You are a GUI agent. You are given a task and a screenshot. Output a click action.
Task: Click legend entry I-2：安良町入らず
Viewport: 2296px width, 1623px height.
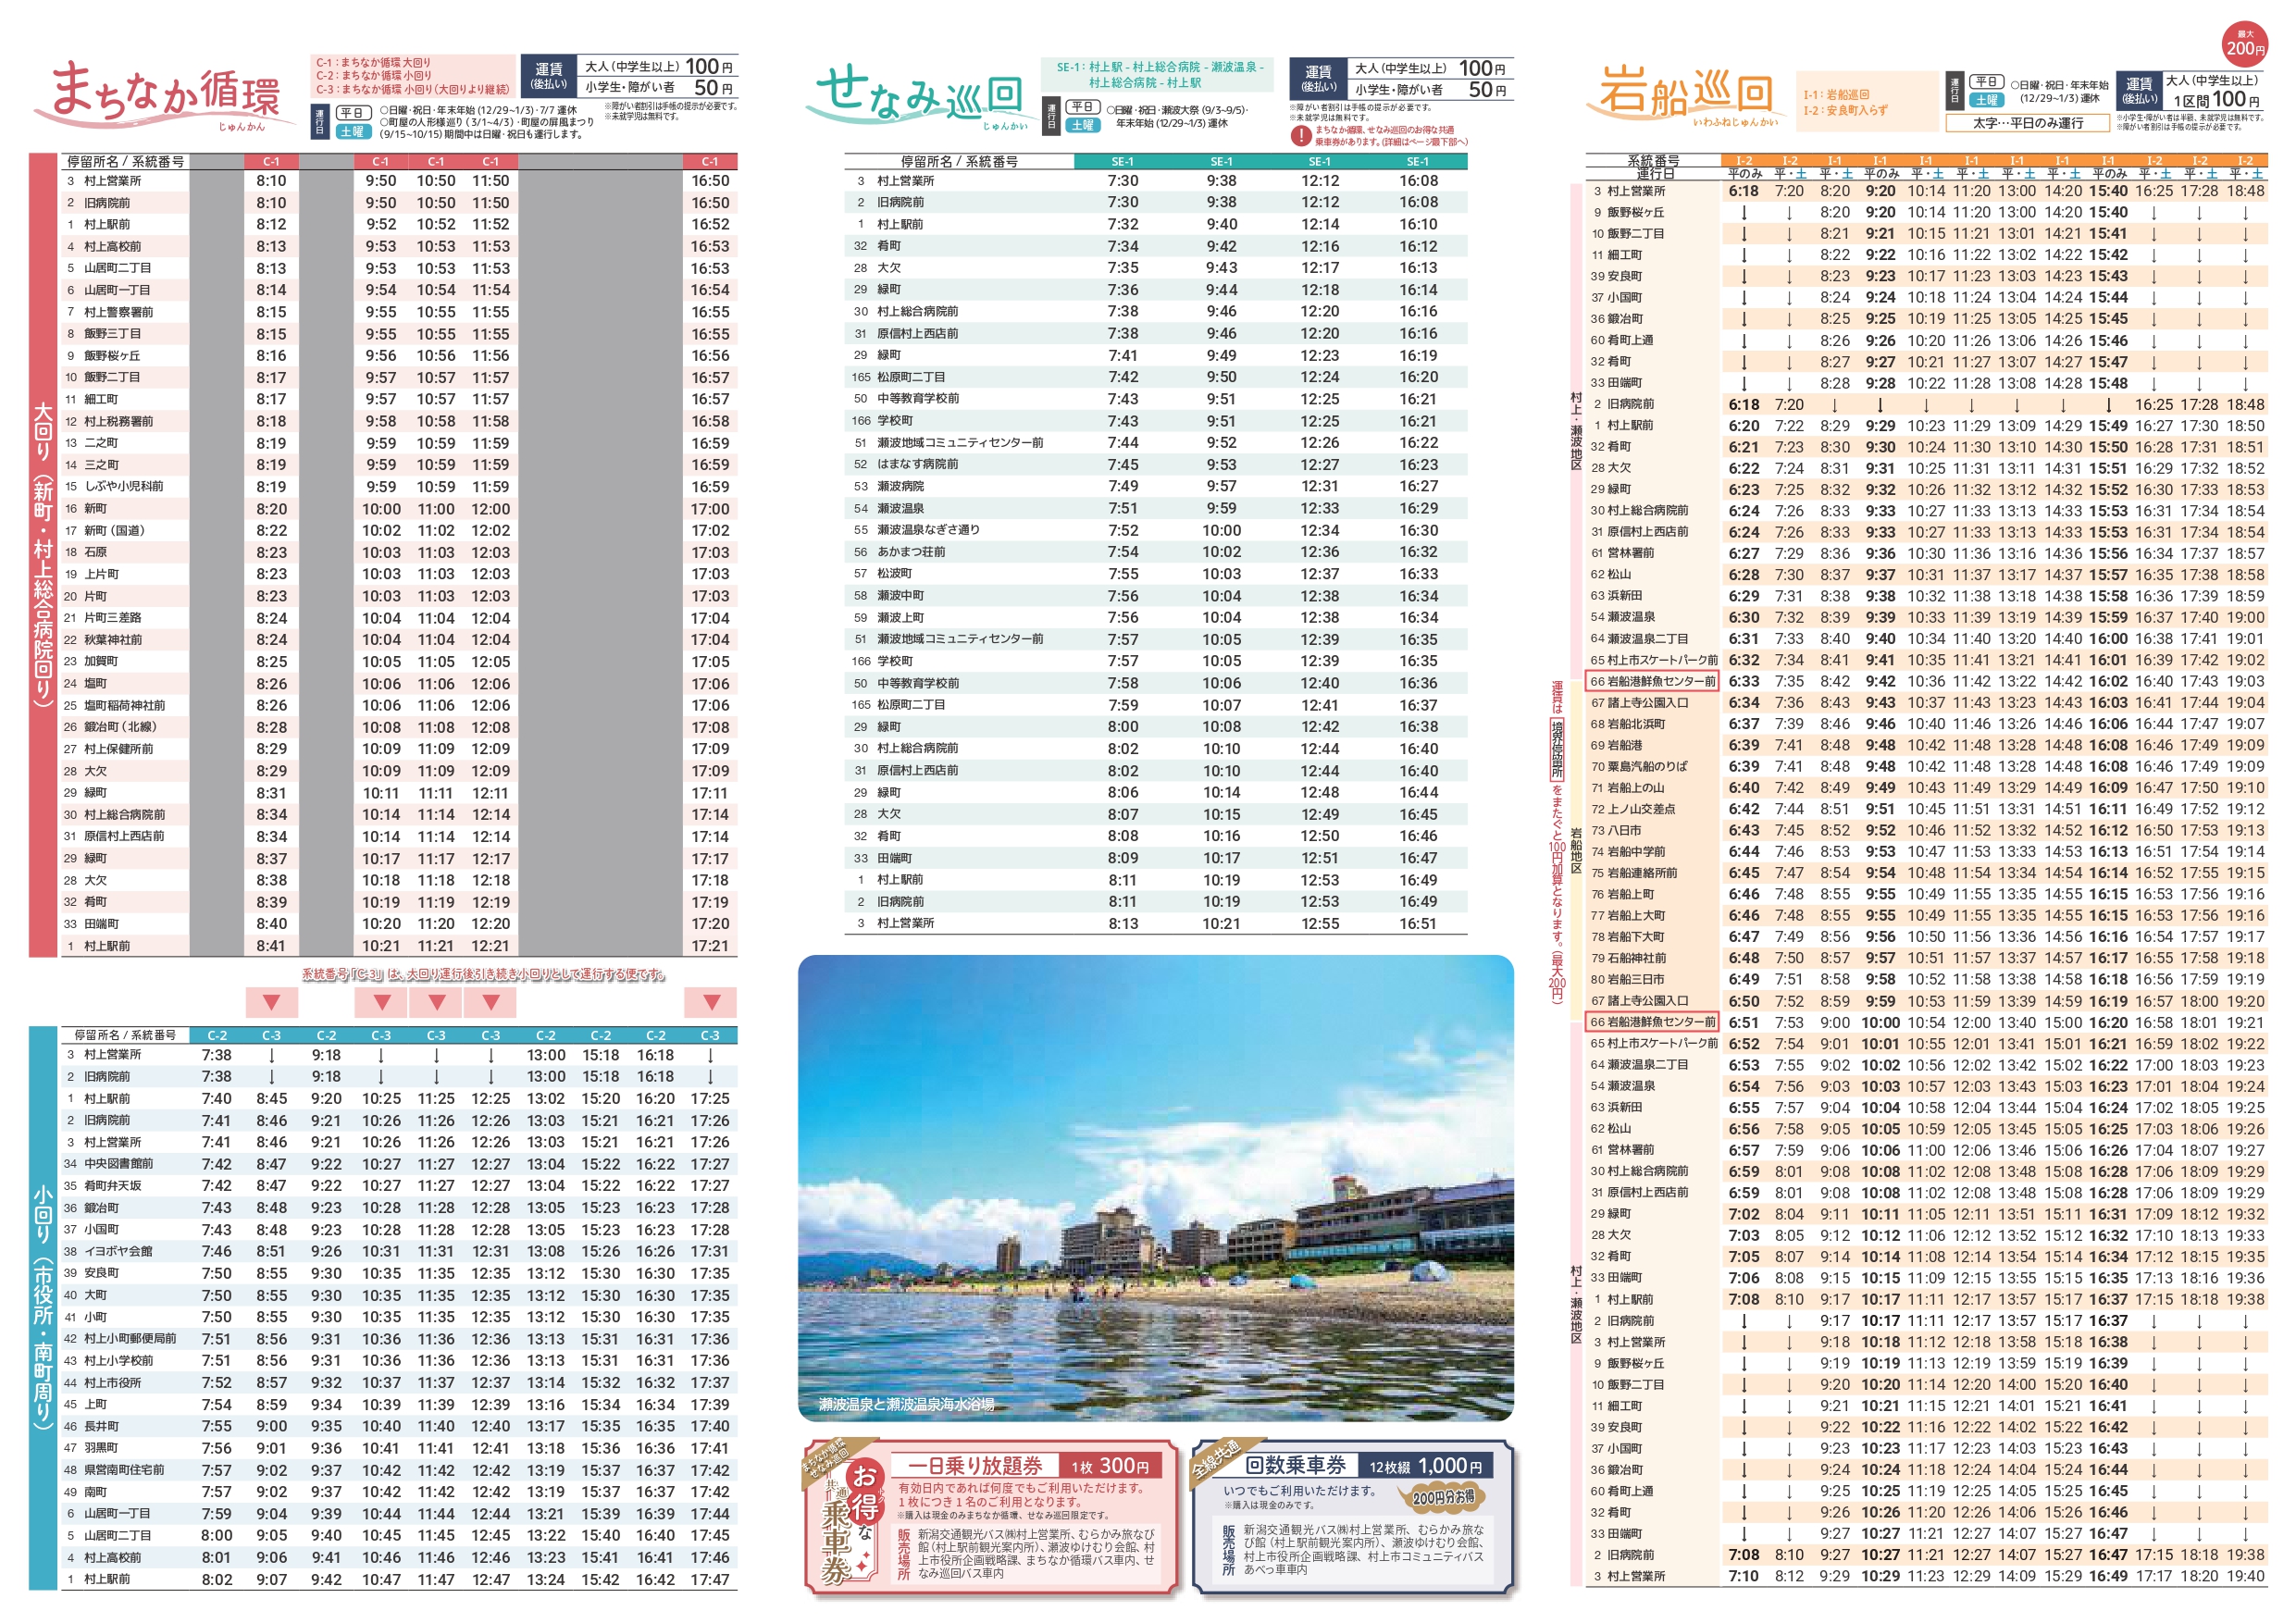click(x=1846, y=110)
